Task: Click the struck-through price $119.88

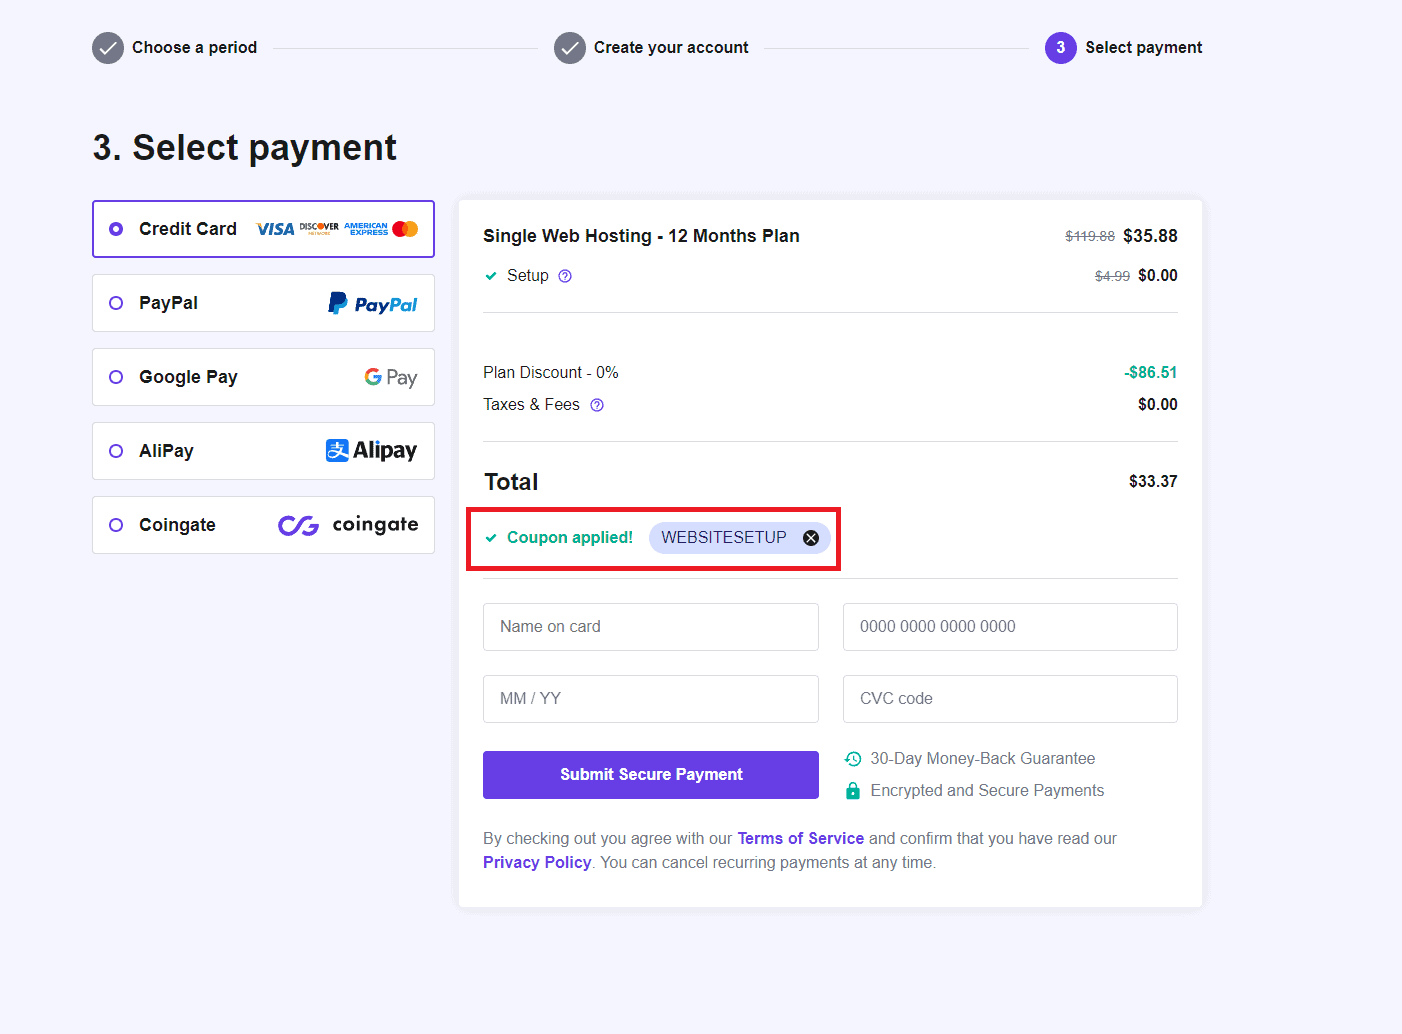Action: pos(1090,237)
